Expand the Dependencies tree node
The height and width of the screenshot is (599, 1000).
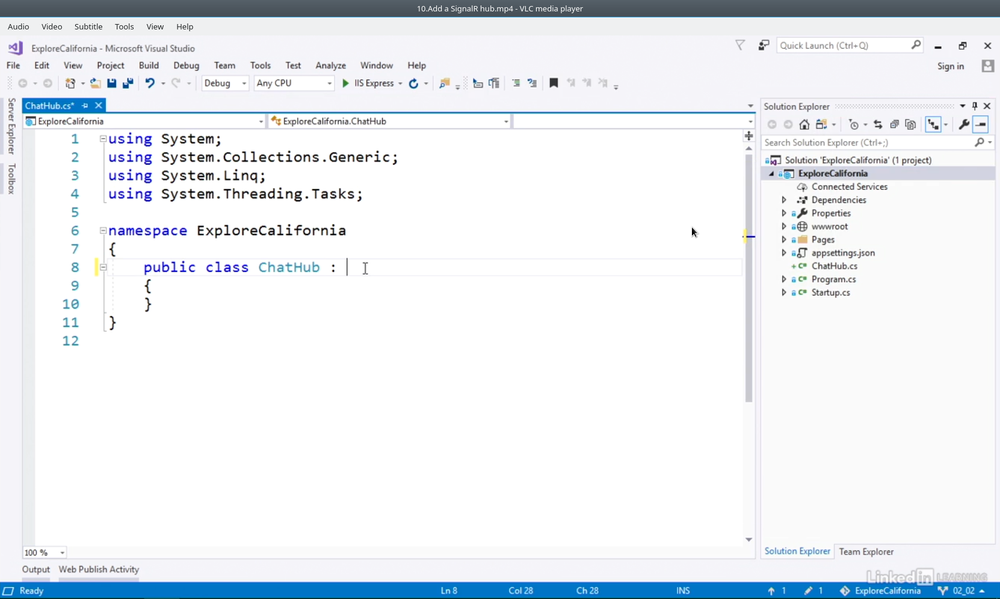point(784,200)
